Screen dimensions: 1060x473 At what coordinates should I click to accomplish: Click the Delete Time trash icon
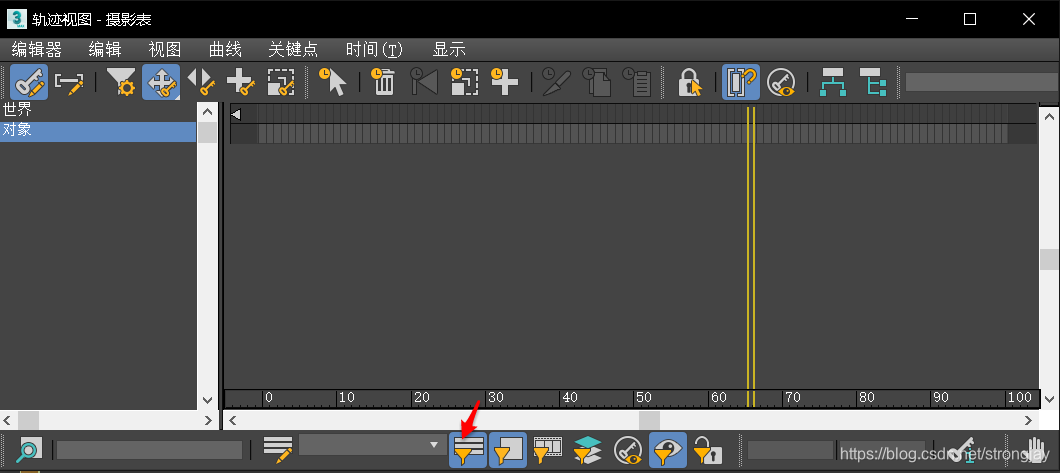(x=383, y=82)
